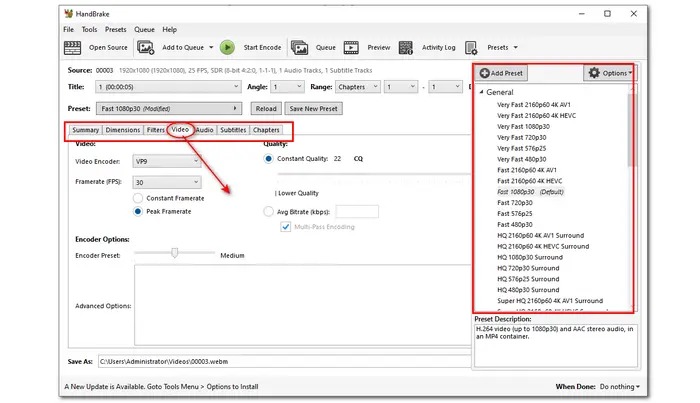Select preset Fast 1080p30 (Default)

pos(530,192)
